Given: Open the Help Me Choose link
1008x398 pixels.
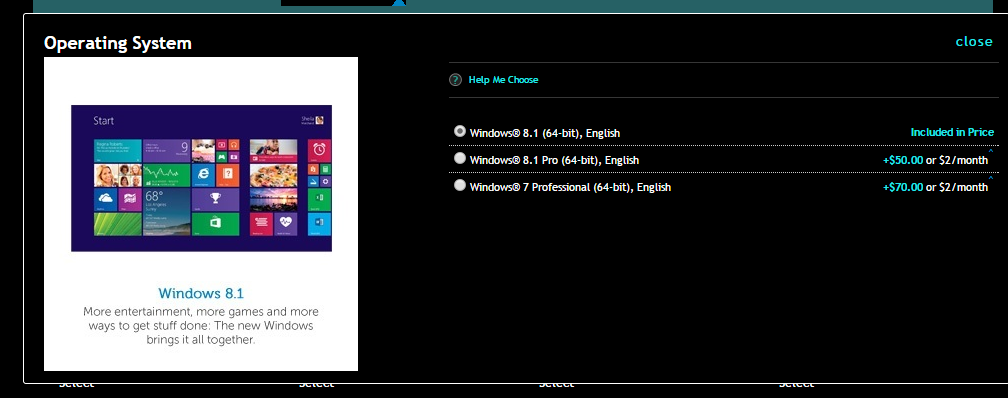Looking at the screenshot, I should click(503, 80).
